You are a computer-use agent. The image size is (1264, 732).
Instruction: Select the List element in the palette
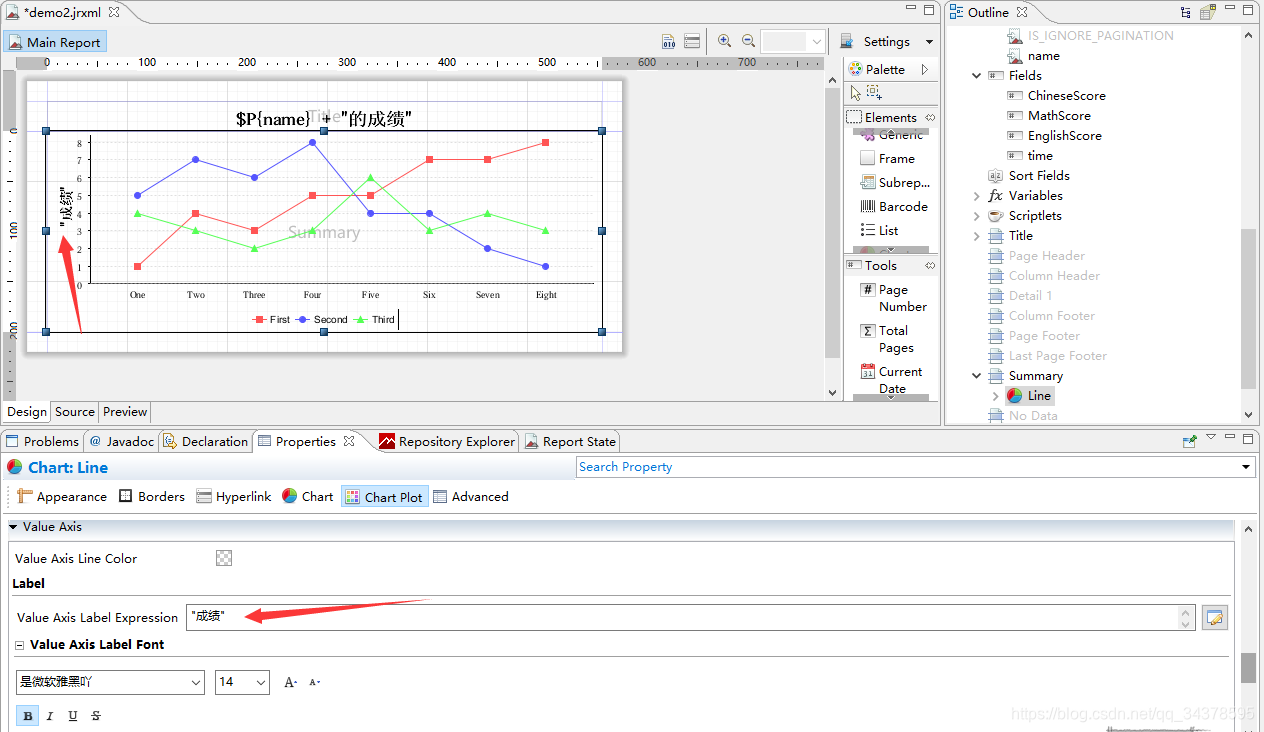pyautogui.click(x=885, y=230)
